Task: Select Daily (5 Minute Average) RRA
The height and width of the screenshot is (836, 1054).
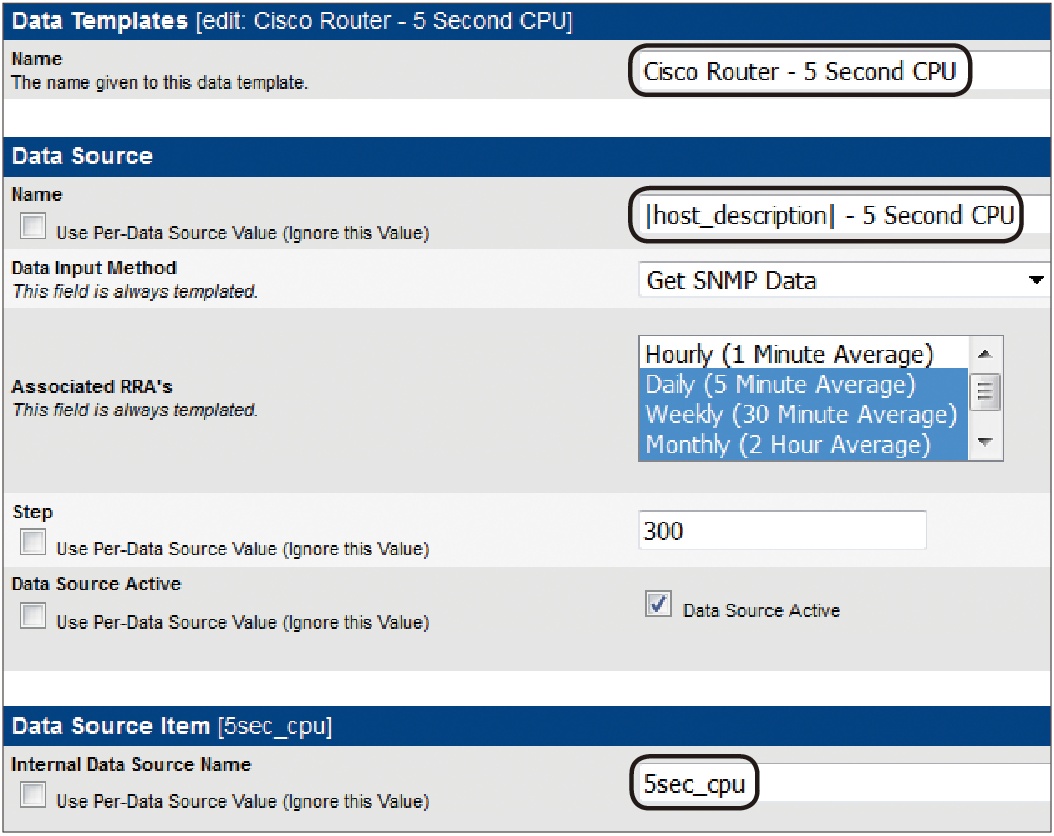Action: click(803, 384)
